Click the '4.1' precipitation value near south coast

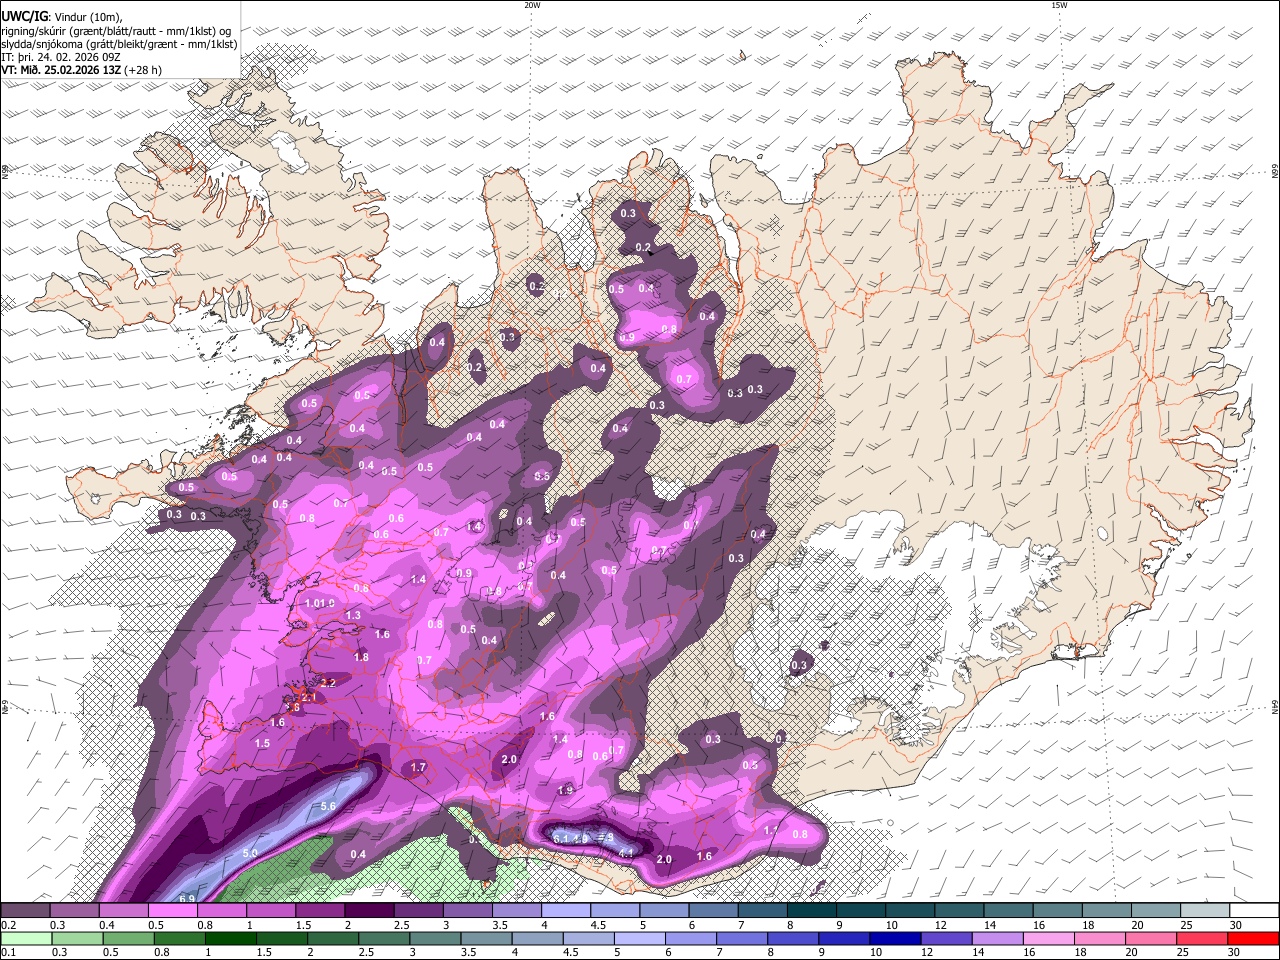coord(627,852)
